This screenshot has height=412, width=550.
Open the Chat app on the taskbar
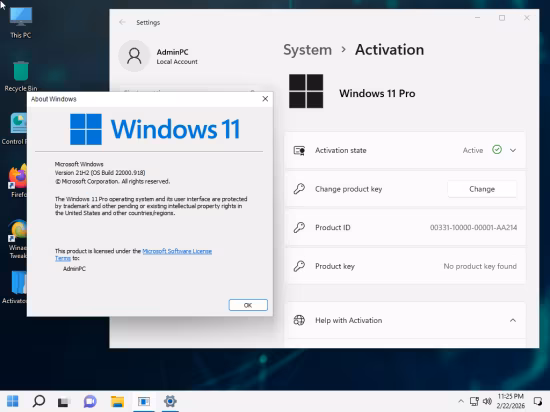[x=90, y=401]
